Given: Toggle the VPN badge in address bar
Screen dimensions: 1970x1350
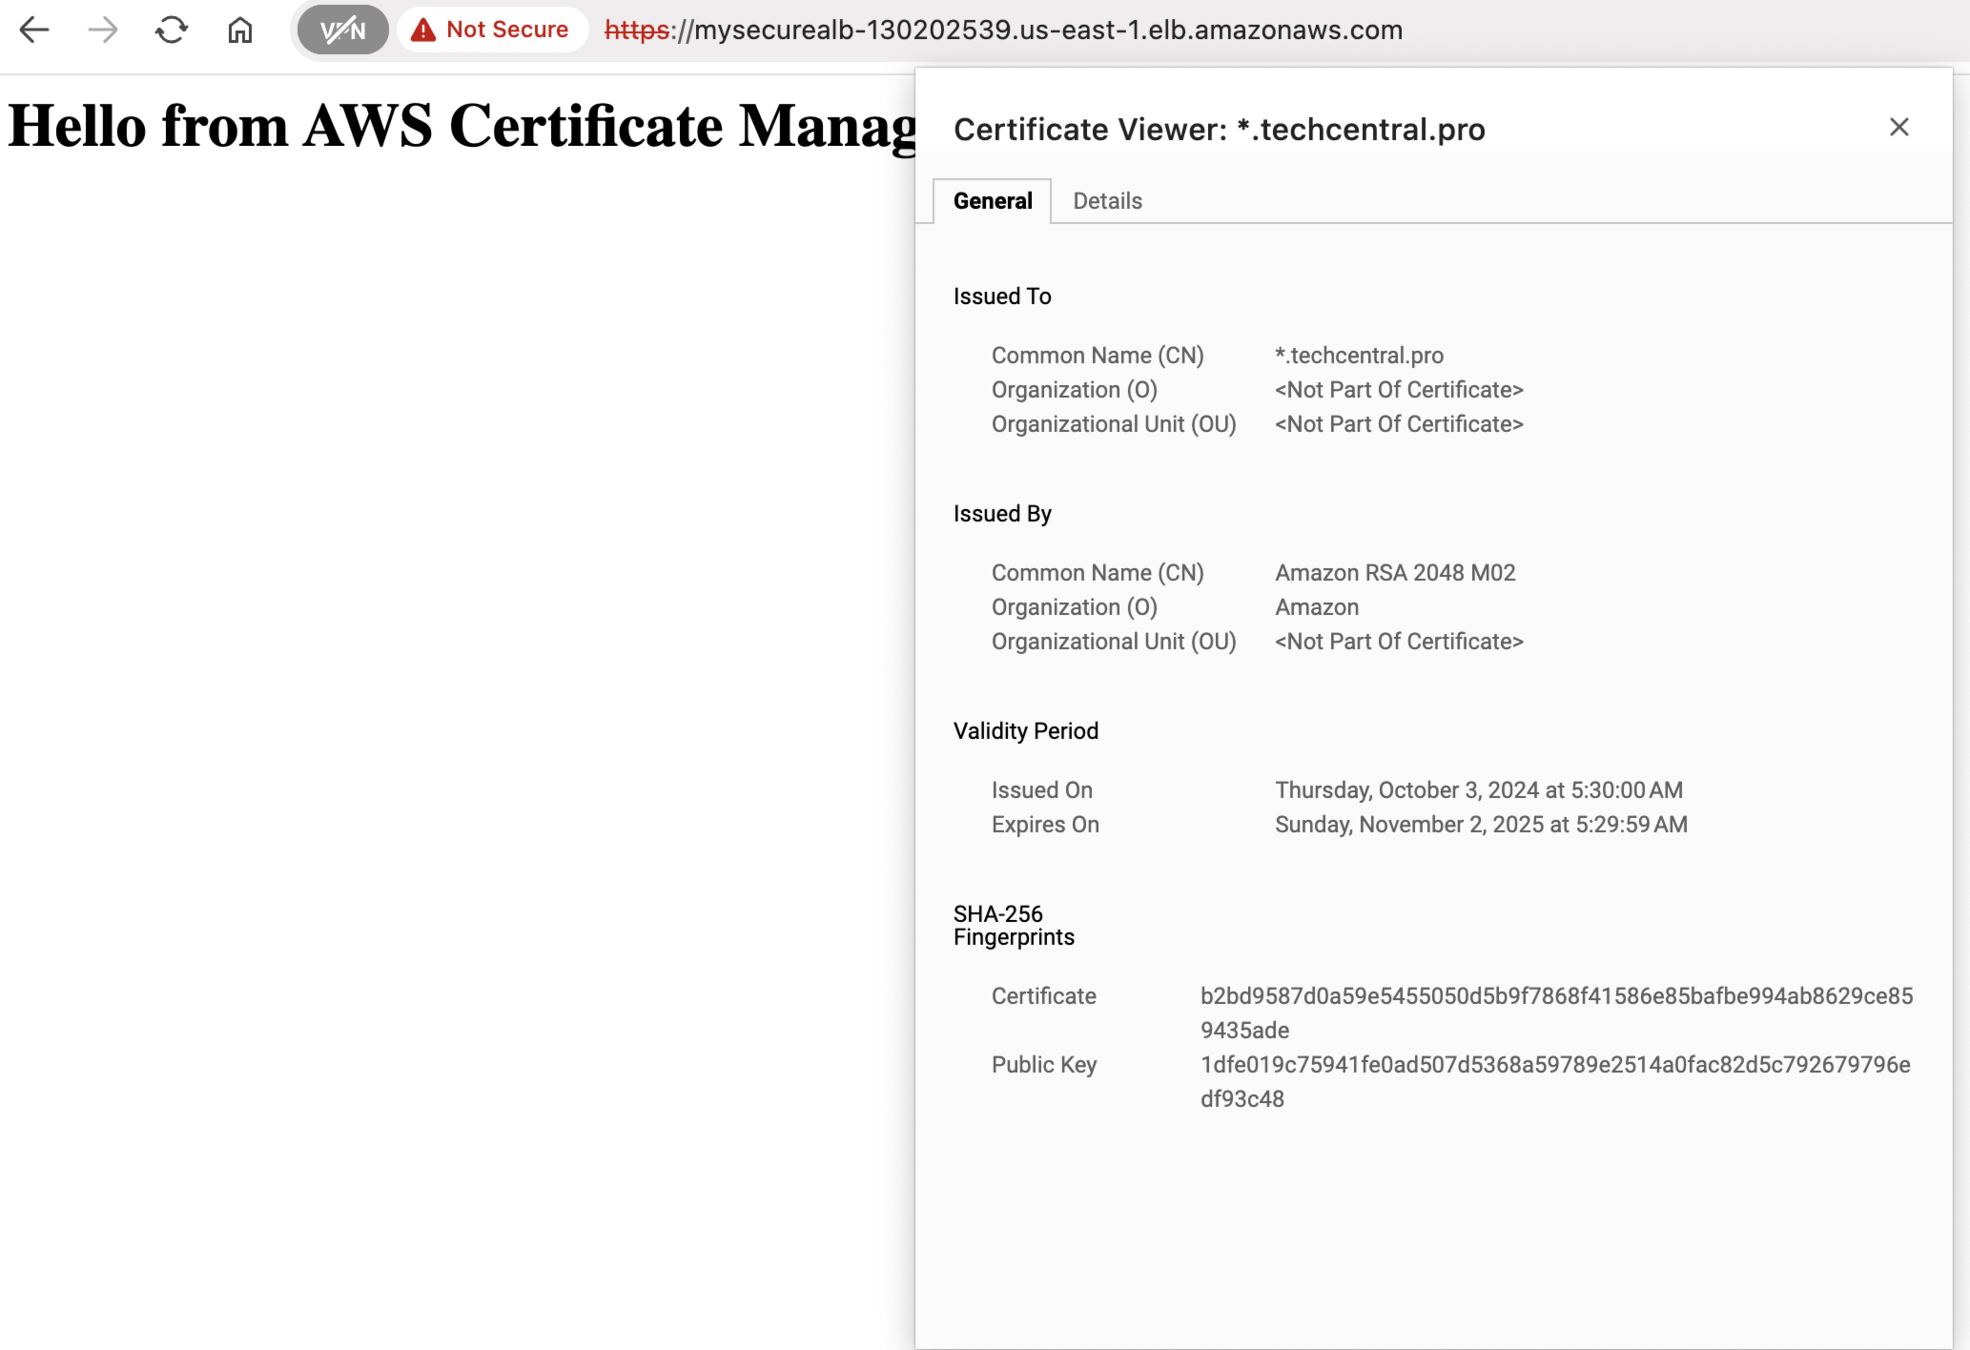Looking at the screenshot, I should tap(343, 30).
